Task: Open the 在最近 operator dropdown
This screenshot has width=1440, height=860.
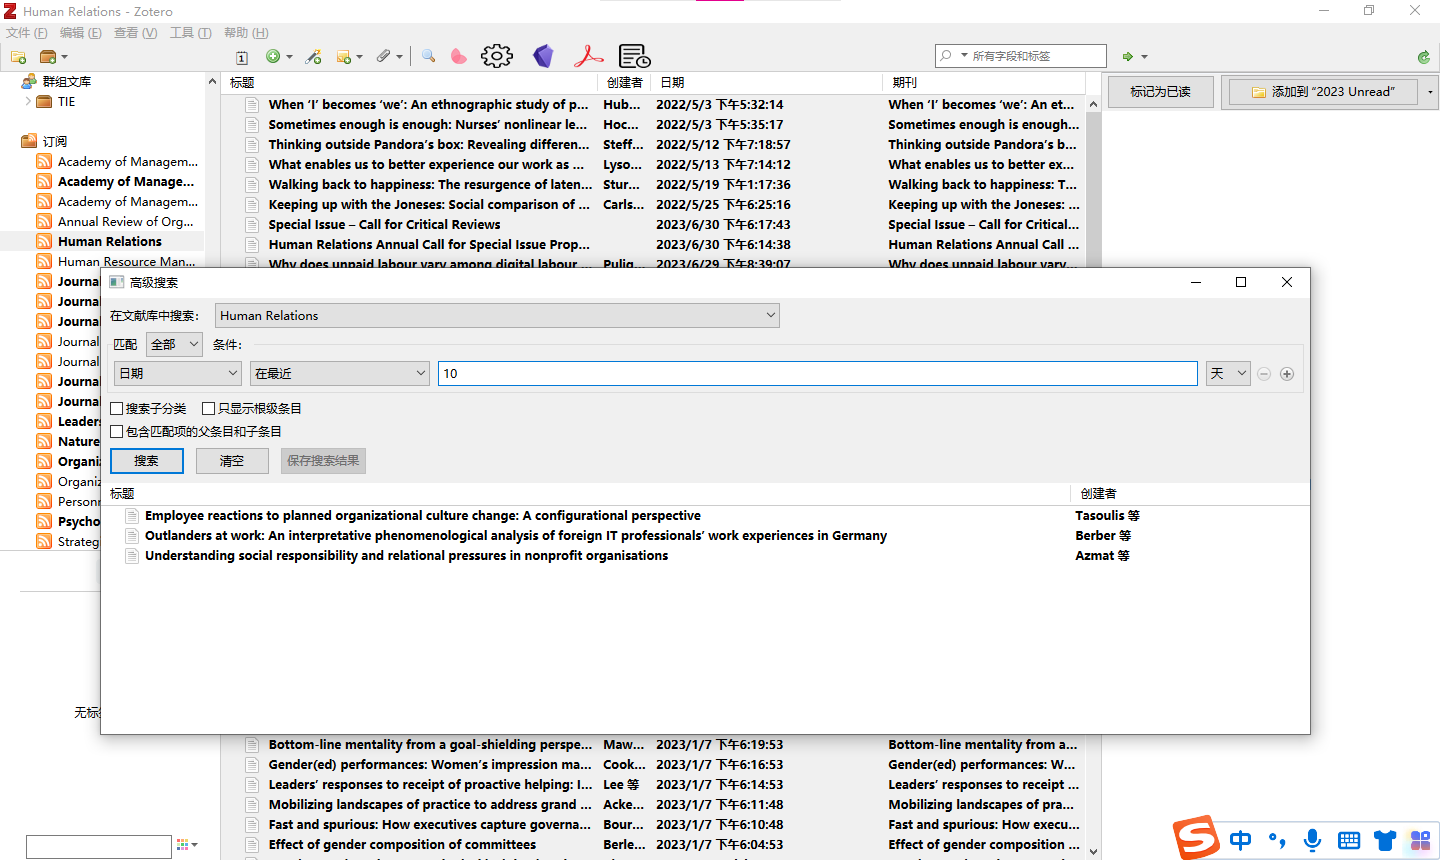Action: point(340,374)
